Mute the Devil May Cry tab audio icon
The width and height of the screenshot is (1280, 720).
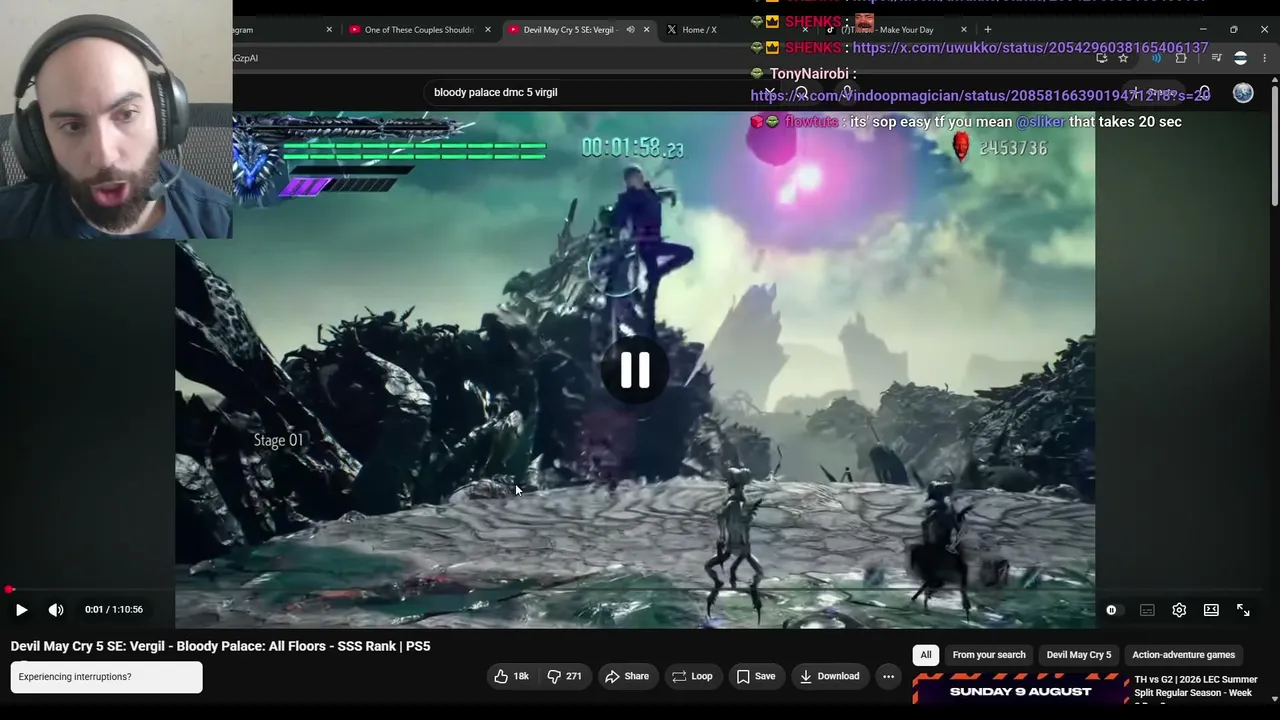pyautogui.click(x=630, y=30)
